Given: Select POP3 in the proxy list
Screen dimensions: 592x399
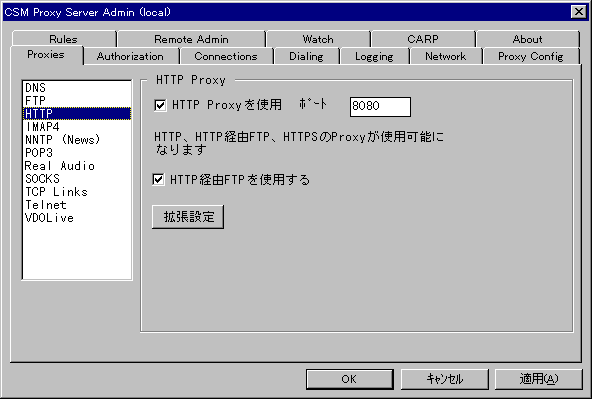Looking at the screenshot, I should click(77, 153).
